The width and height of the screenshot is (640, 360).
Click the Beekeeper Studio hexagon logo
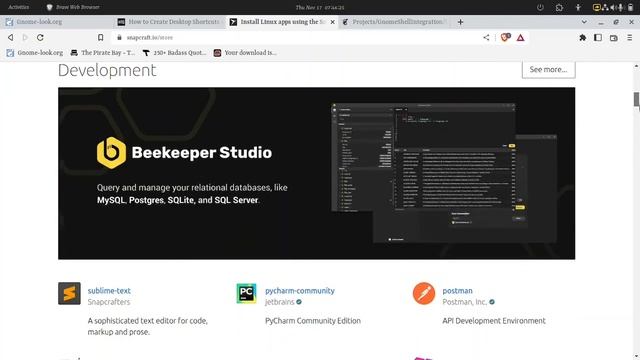click(111, 153)
